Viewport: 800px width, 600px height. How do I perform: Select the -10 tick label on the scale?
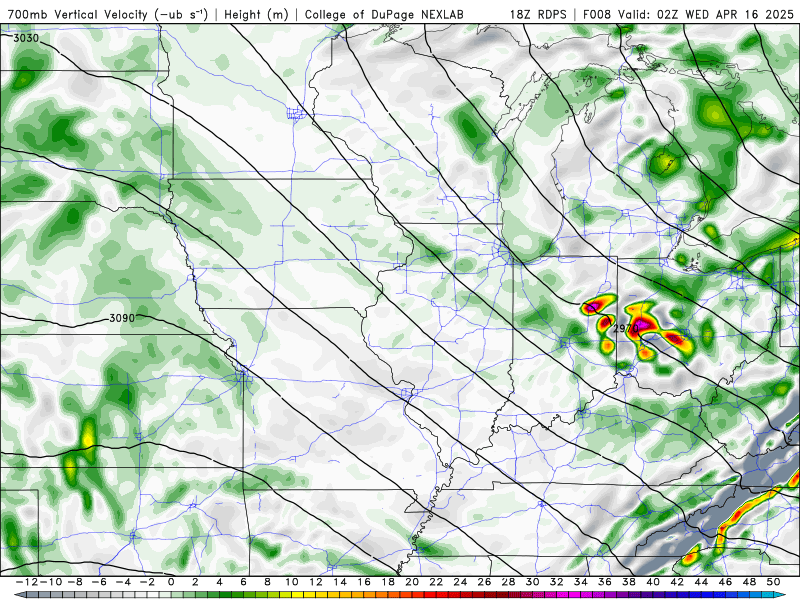[51, 582]
